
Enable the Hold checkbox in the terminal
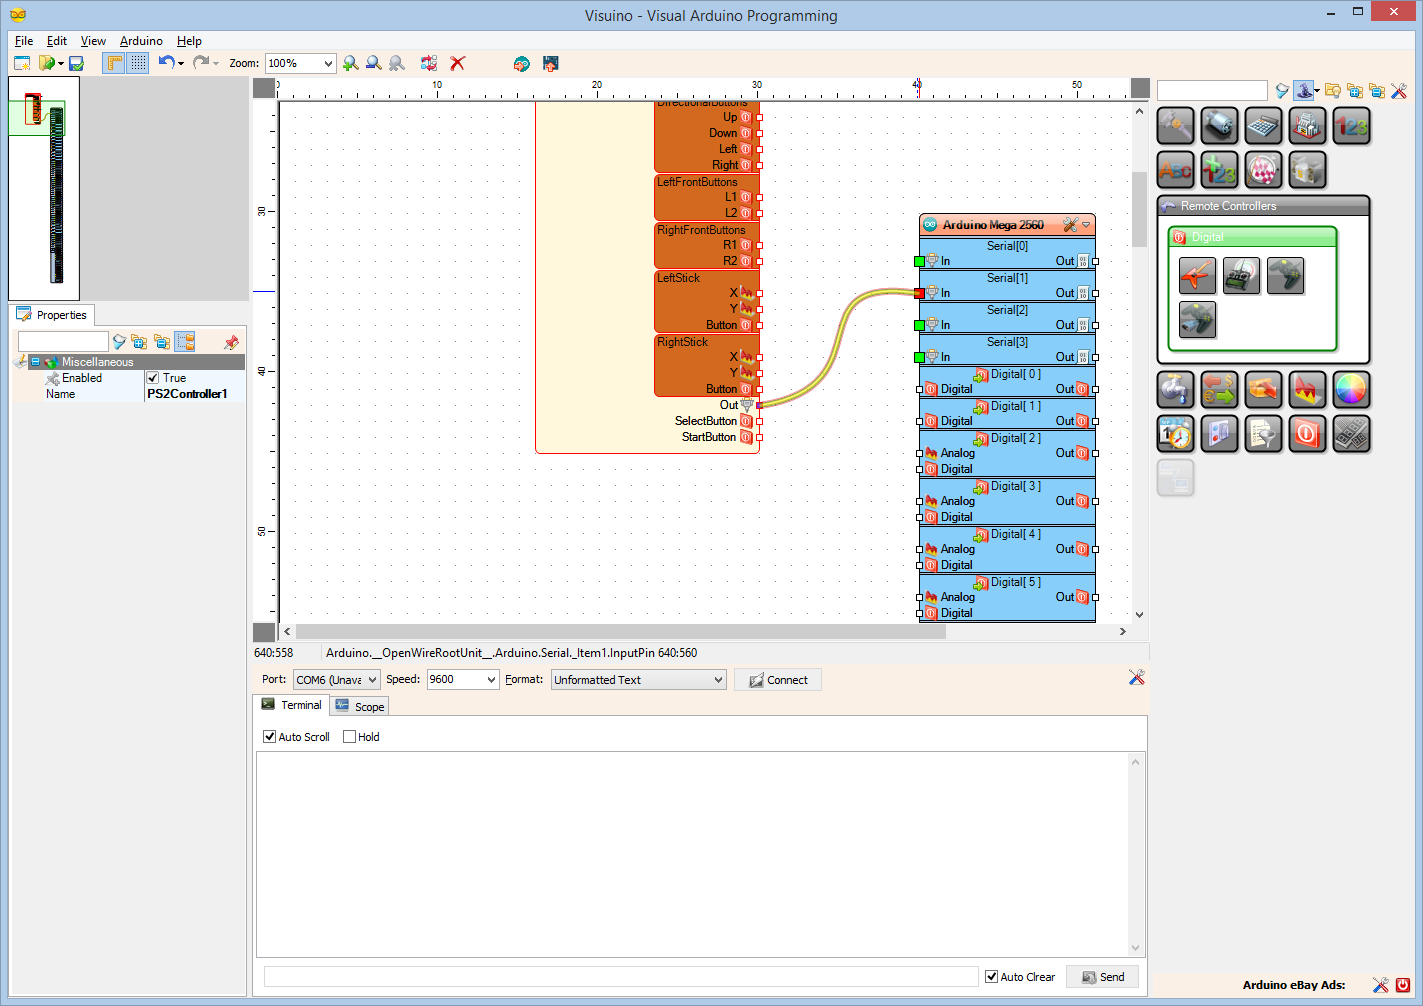tap(347, 737)
